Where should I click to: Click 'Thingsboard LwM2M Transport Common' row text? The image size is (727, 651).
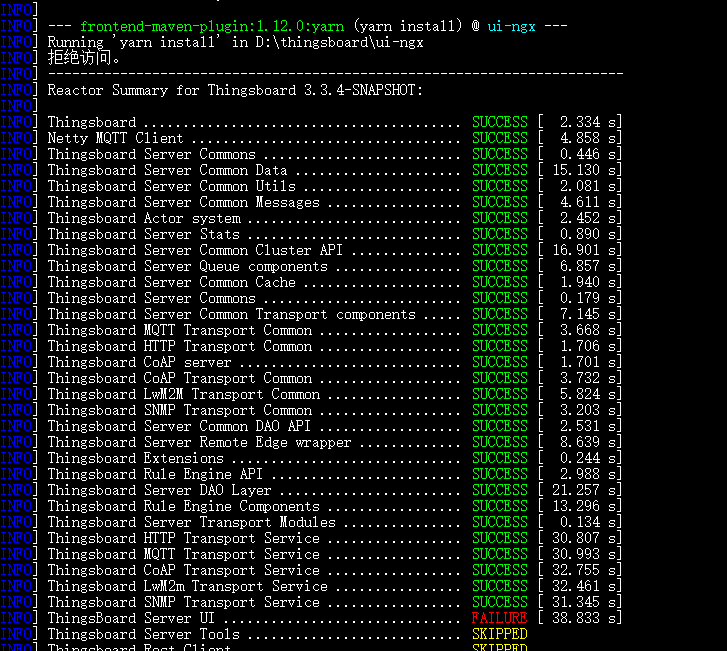(184, 394)
